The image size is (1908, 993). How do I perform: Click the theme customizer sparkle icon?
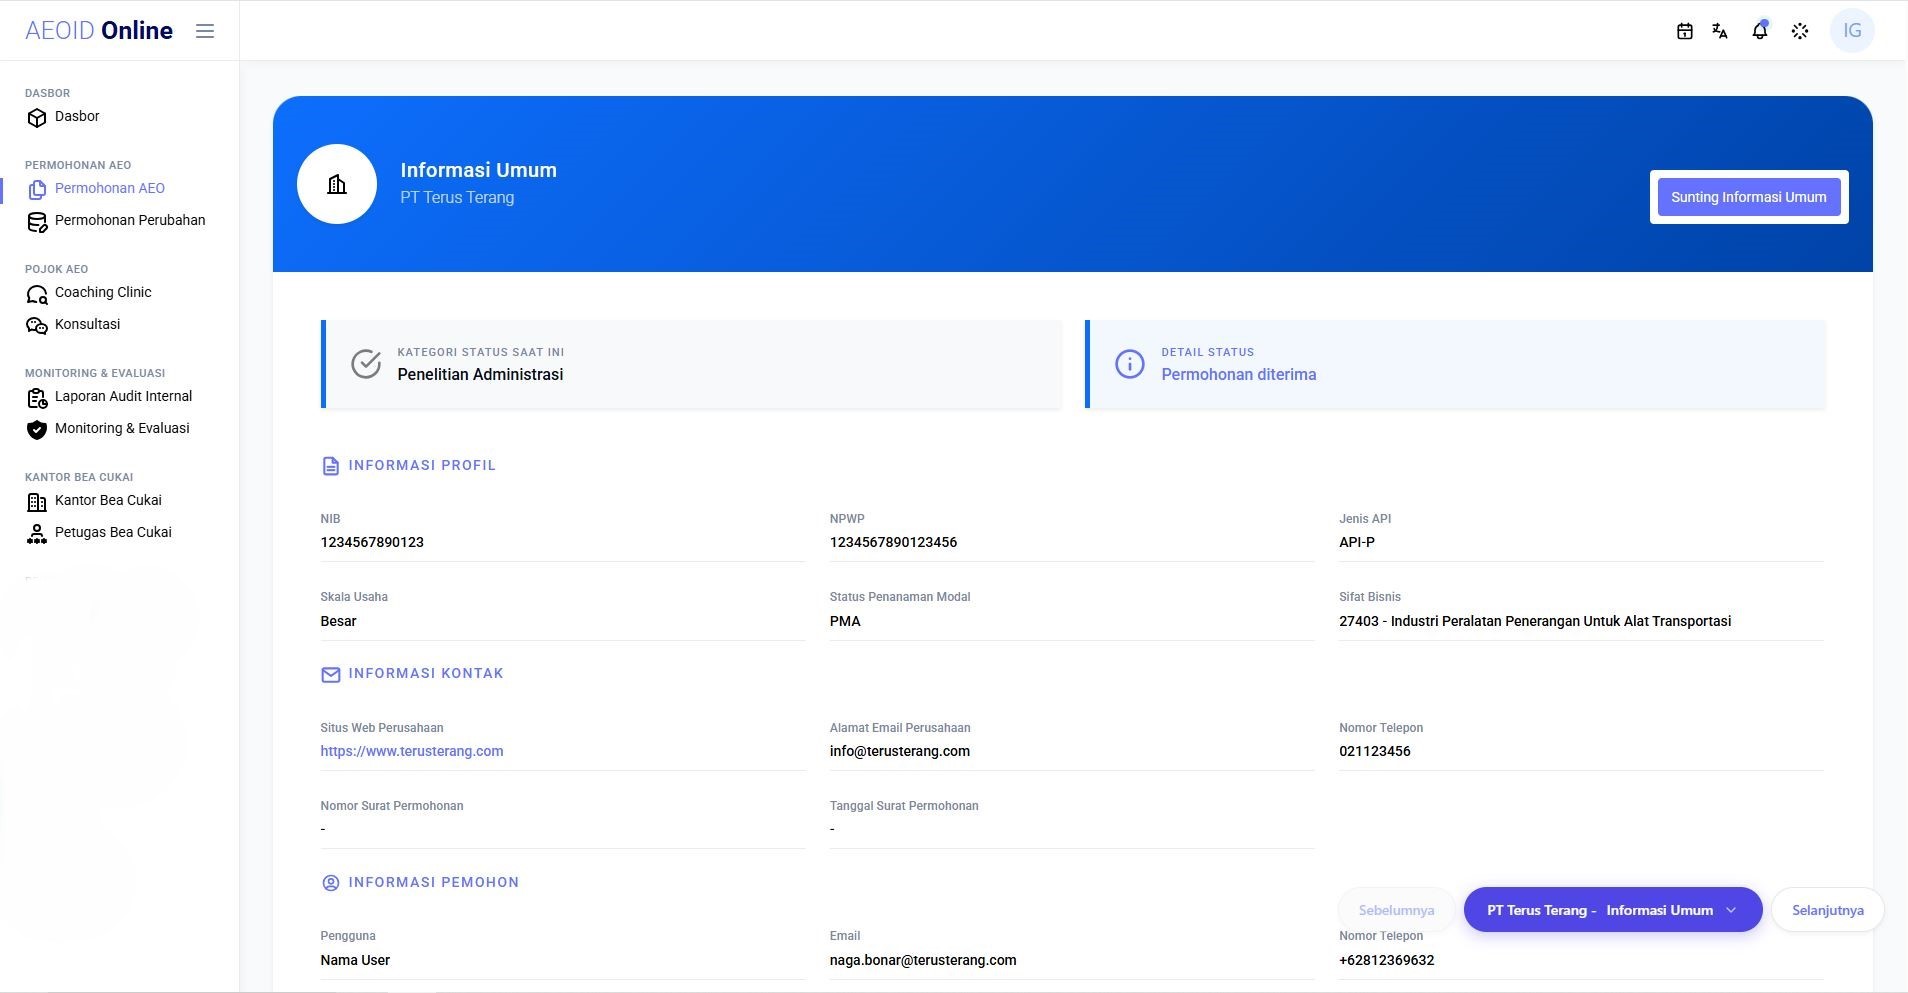point(1800,31)
